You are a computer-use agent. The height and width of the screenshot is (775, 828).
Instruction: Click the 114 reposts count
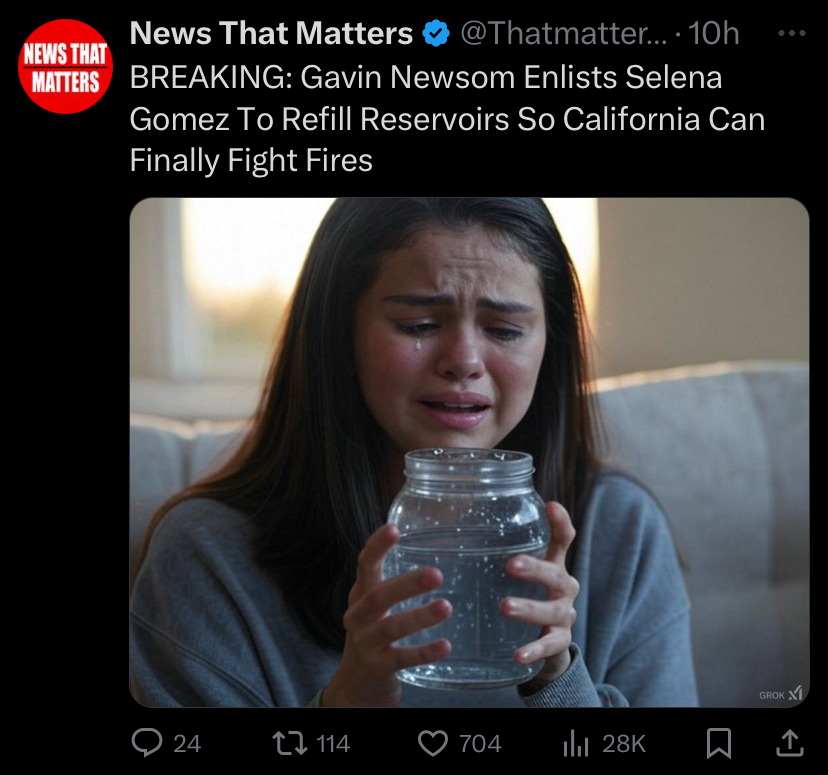click(333, 744)
